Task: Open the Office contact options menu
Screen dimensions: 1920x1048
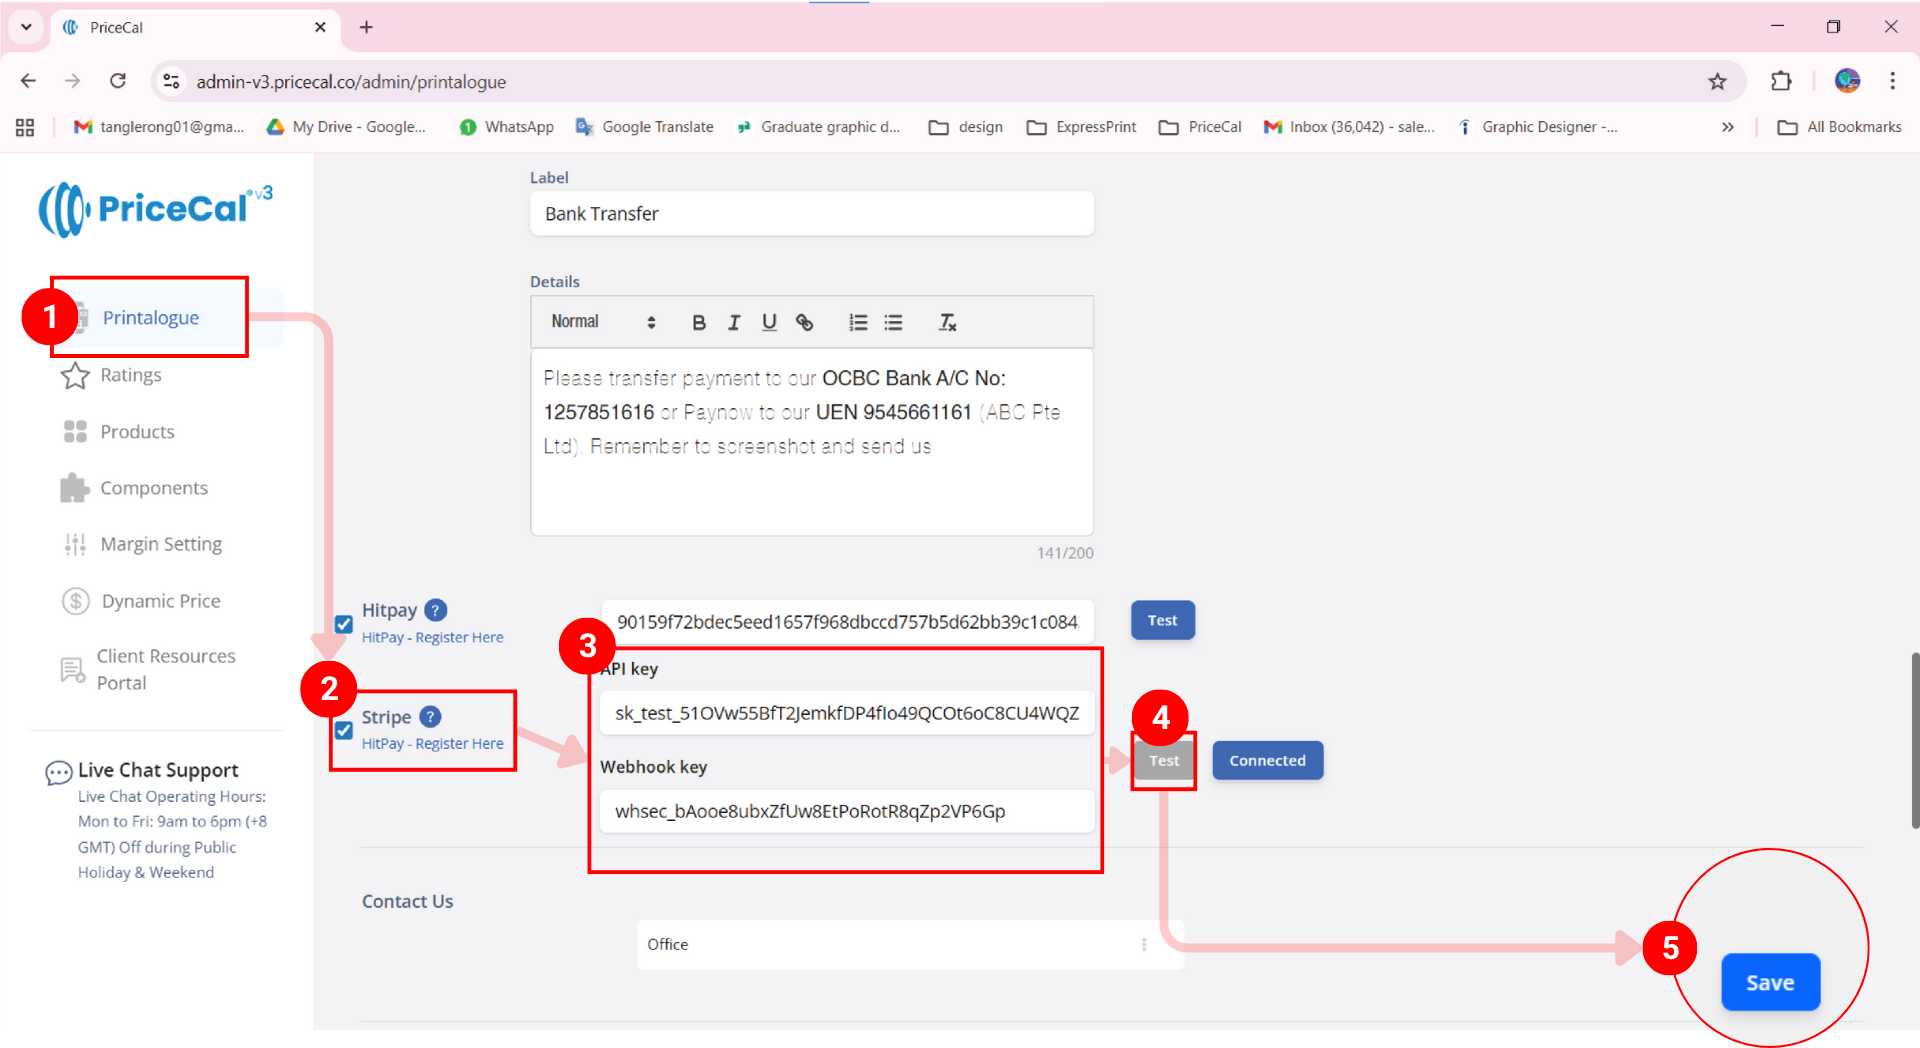Action: pyautogui.click(x=1144, y=945)
